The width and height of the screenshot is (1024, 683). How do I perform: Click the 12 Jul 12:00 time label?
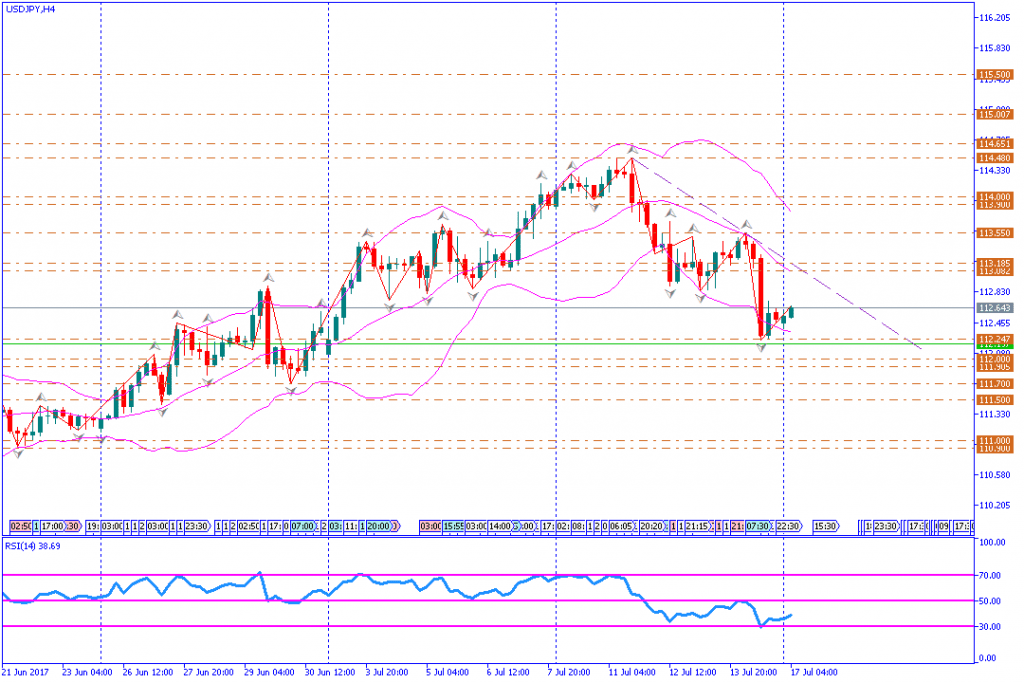point(693,673)
